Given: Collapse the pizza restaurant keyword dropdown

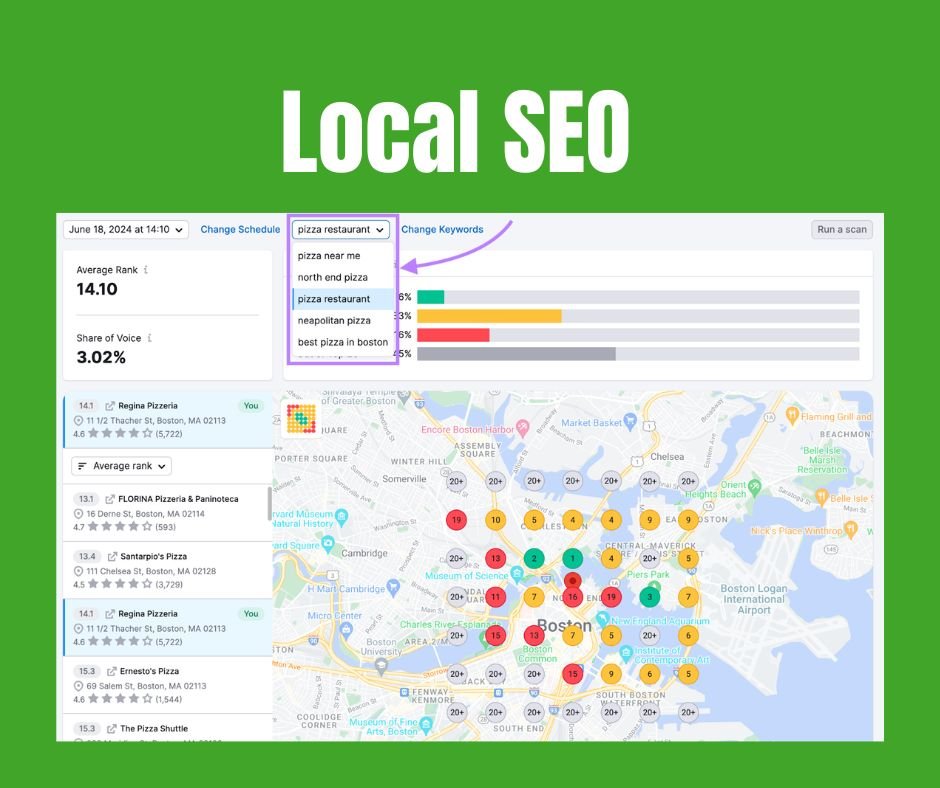Looking at the screenshot, I should click(x=341, y=230).
